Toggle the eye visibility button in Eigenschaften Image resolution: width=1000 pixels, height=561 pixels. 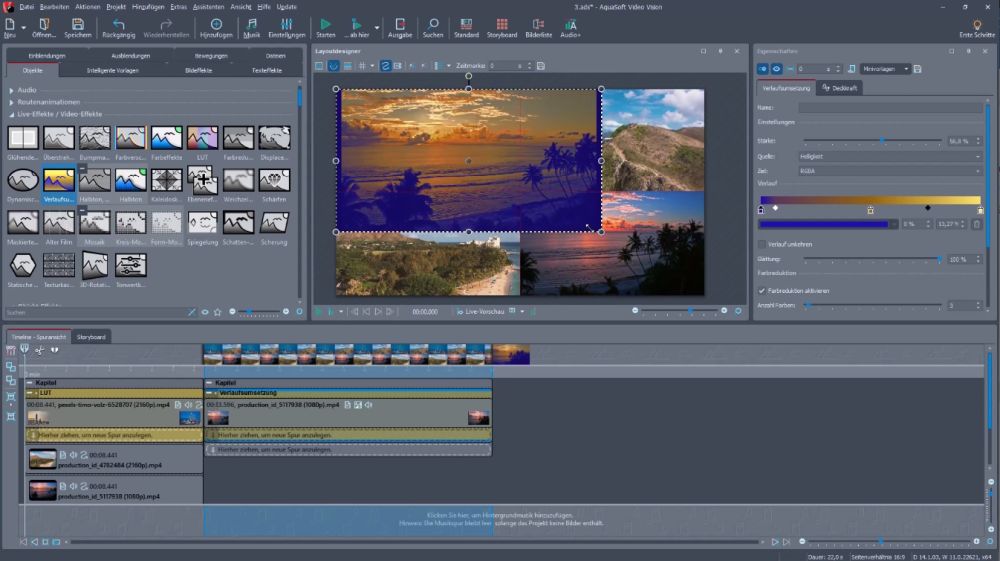(x=777, y=69)
